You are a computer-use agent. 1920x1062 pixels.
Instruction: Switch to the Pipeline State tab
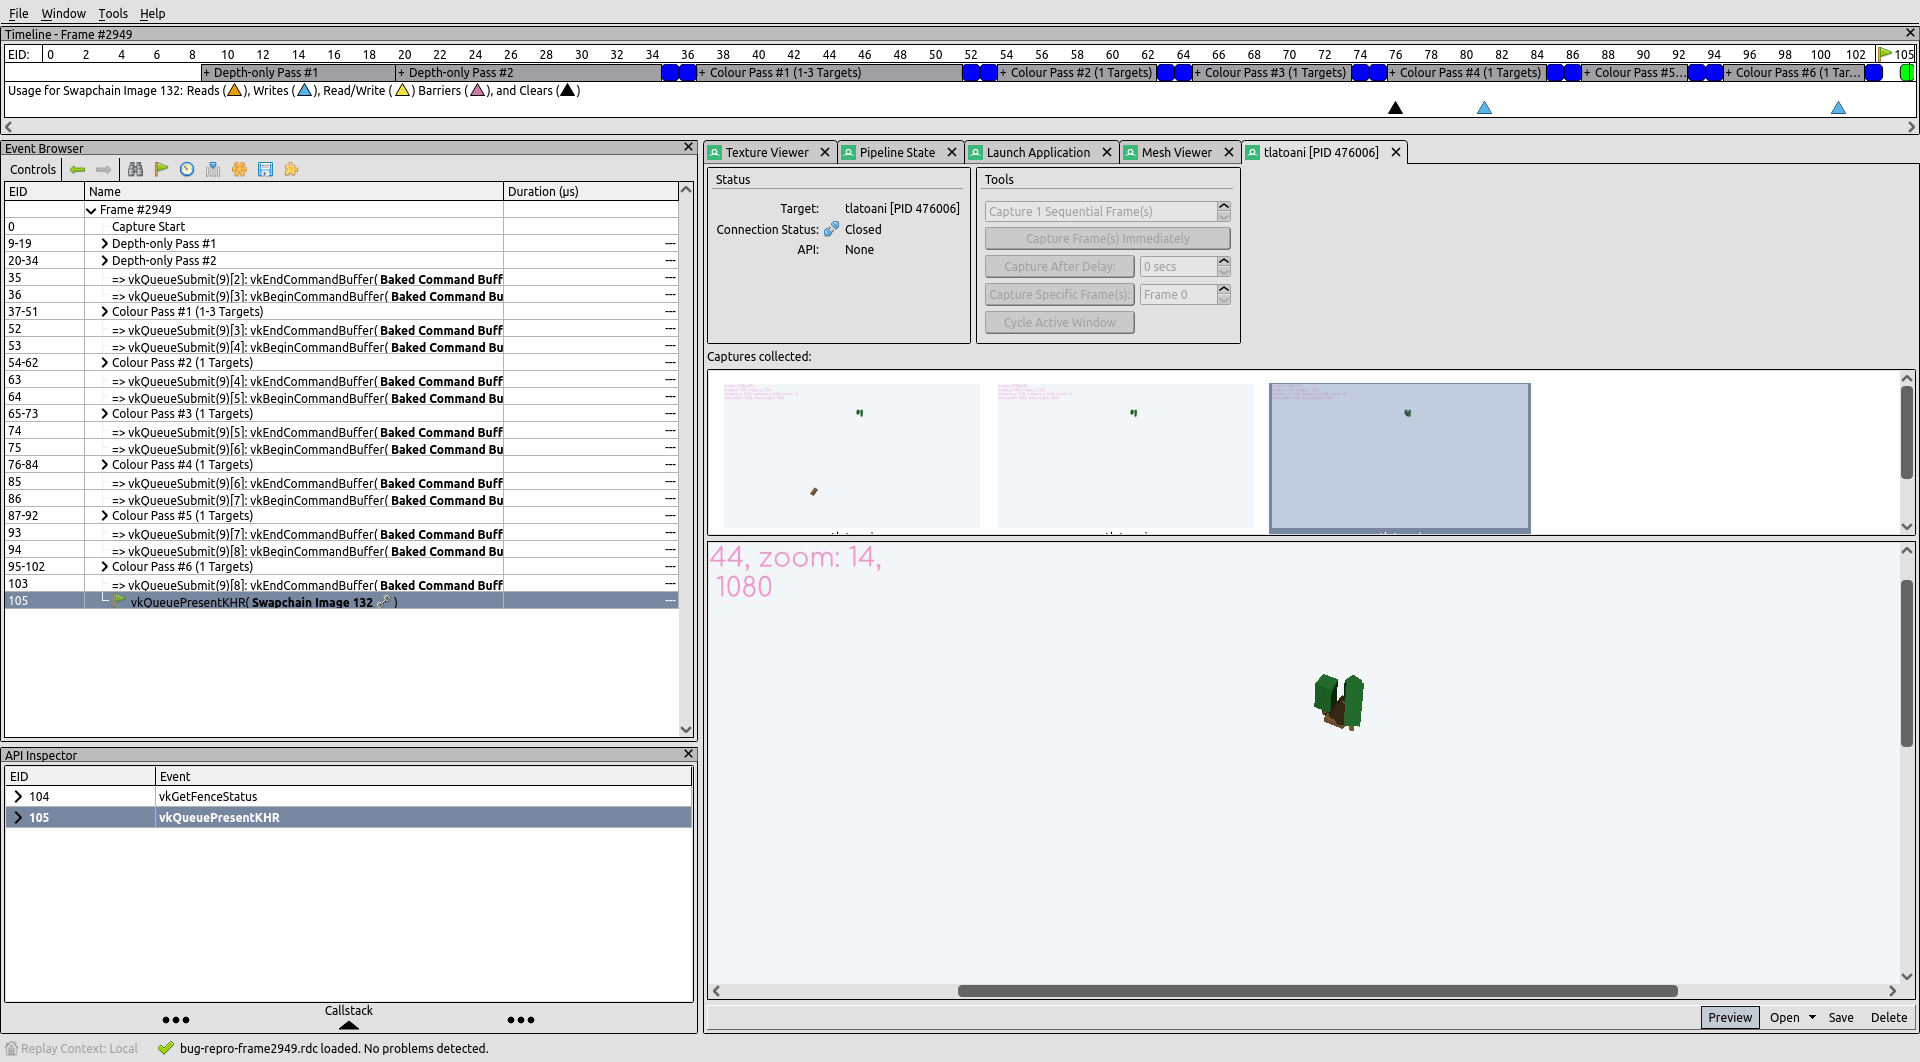[897, 153]
